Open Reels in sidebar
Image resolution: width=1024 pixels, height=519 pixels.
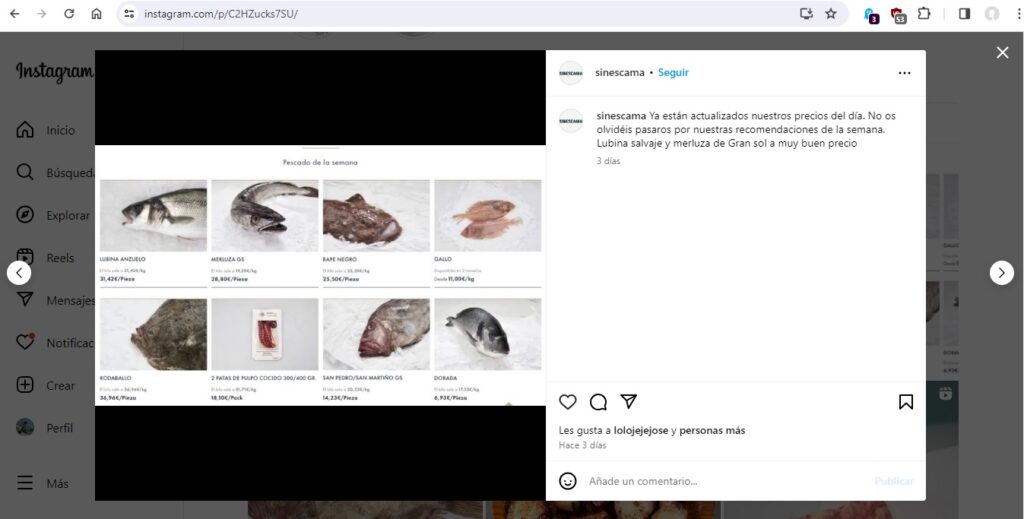[x=45, y=258]
